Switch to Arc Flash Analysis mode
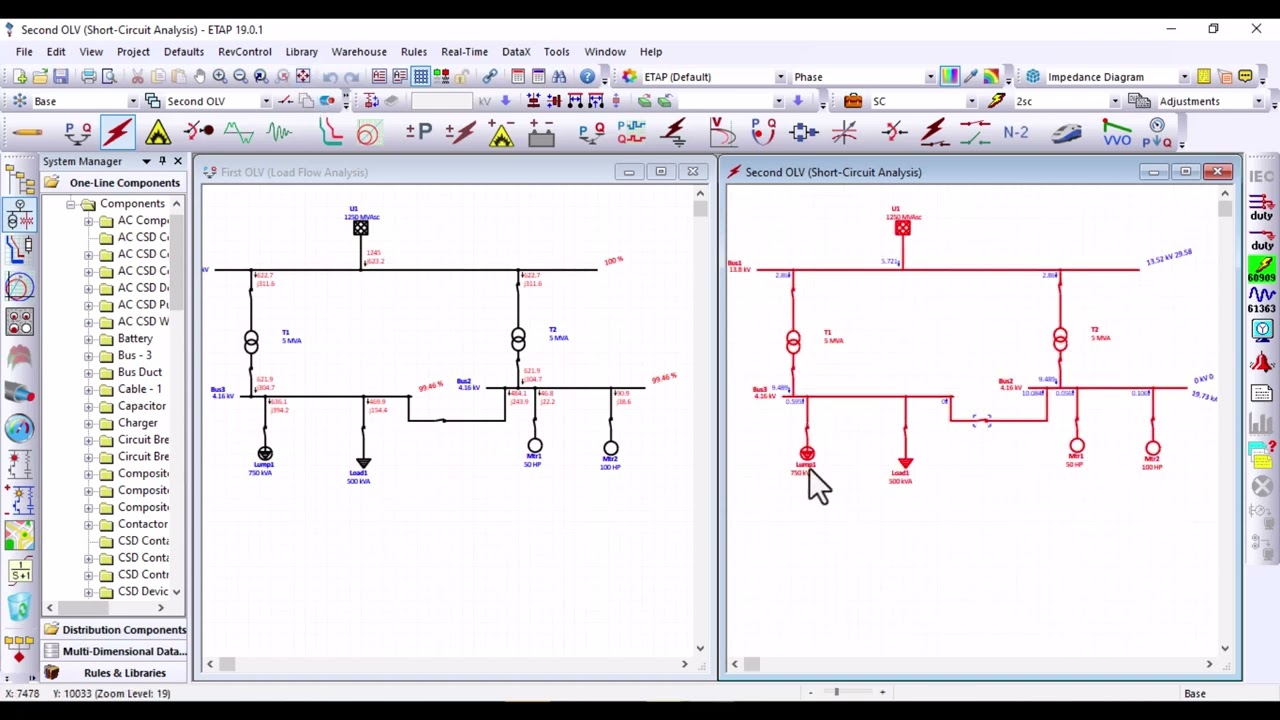 tap(157, 132)
